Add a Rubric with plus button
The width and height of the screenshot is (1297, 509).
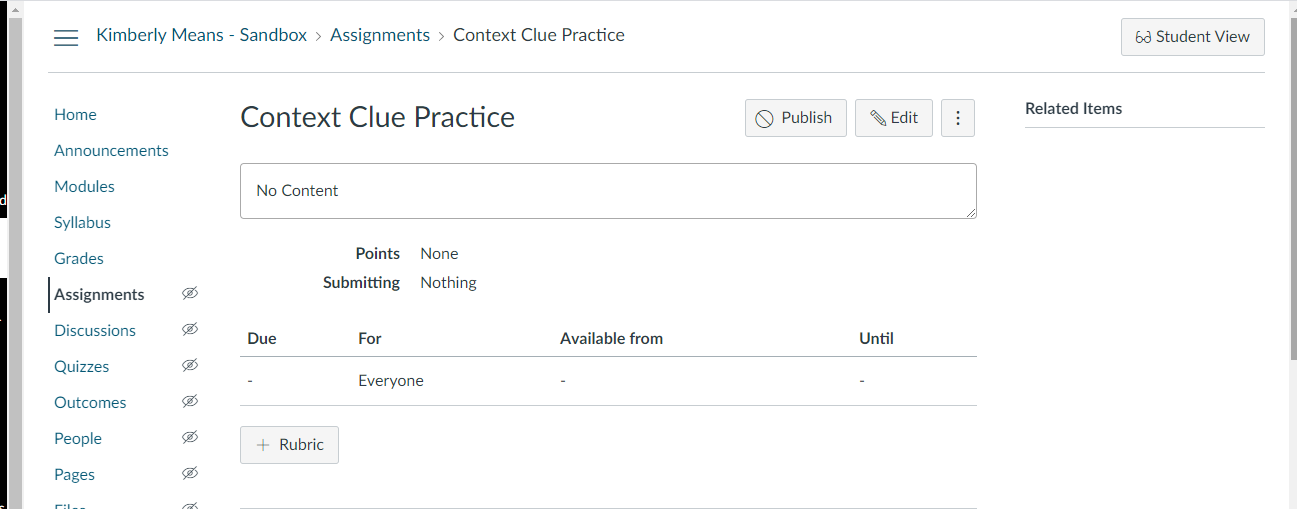[290, 445]
